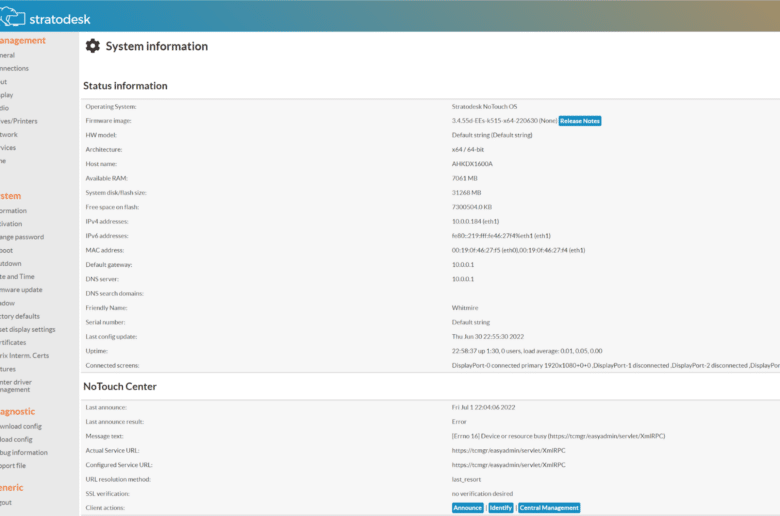Image resolution: width=780 pixels, height=516 pixels.
Task: Go to Change password in sidebar
Action: 22,237
